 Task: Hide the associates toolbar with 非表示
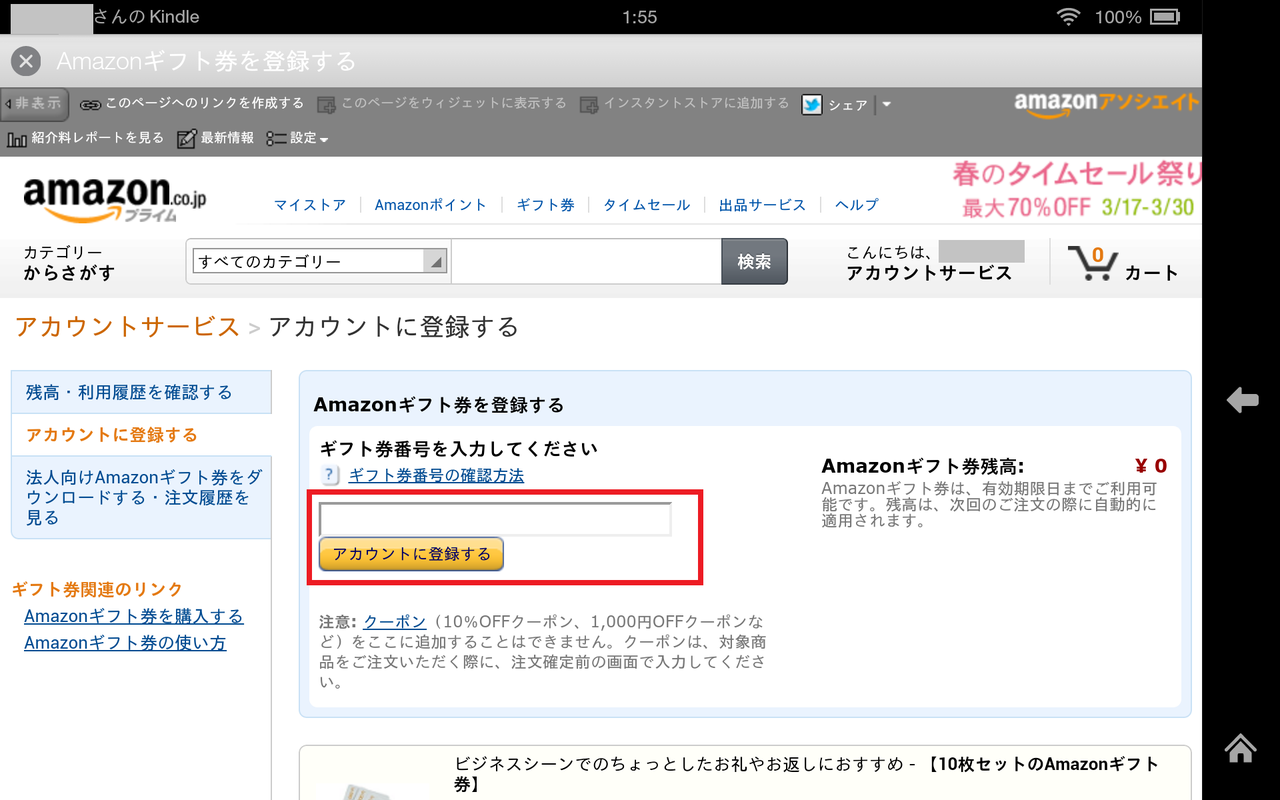click(x=34, y=103)
